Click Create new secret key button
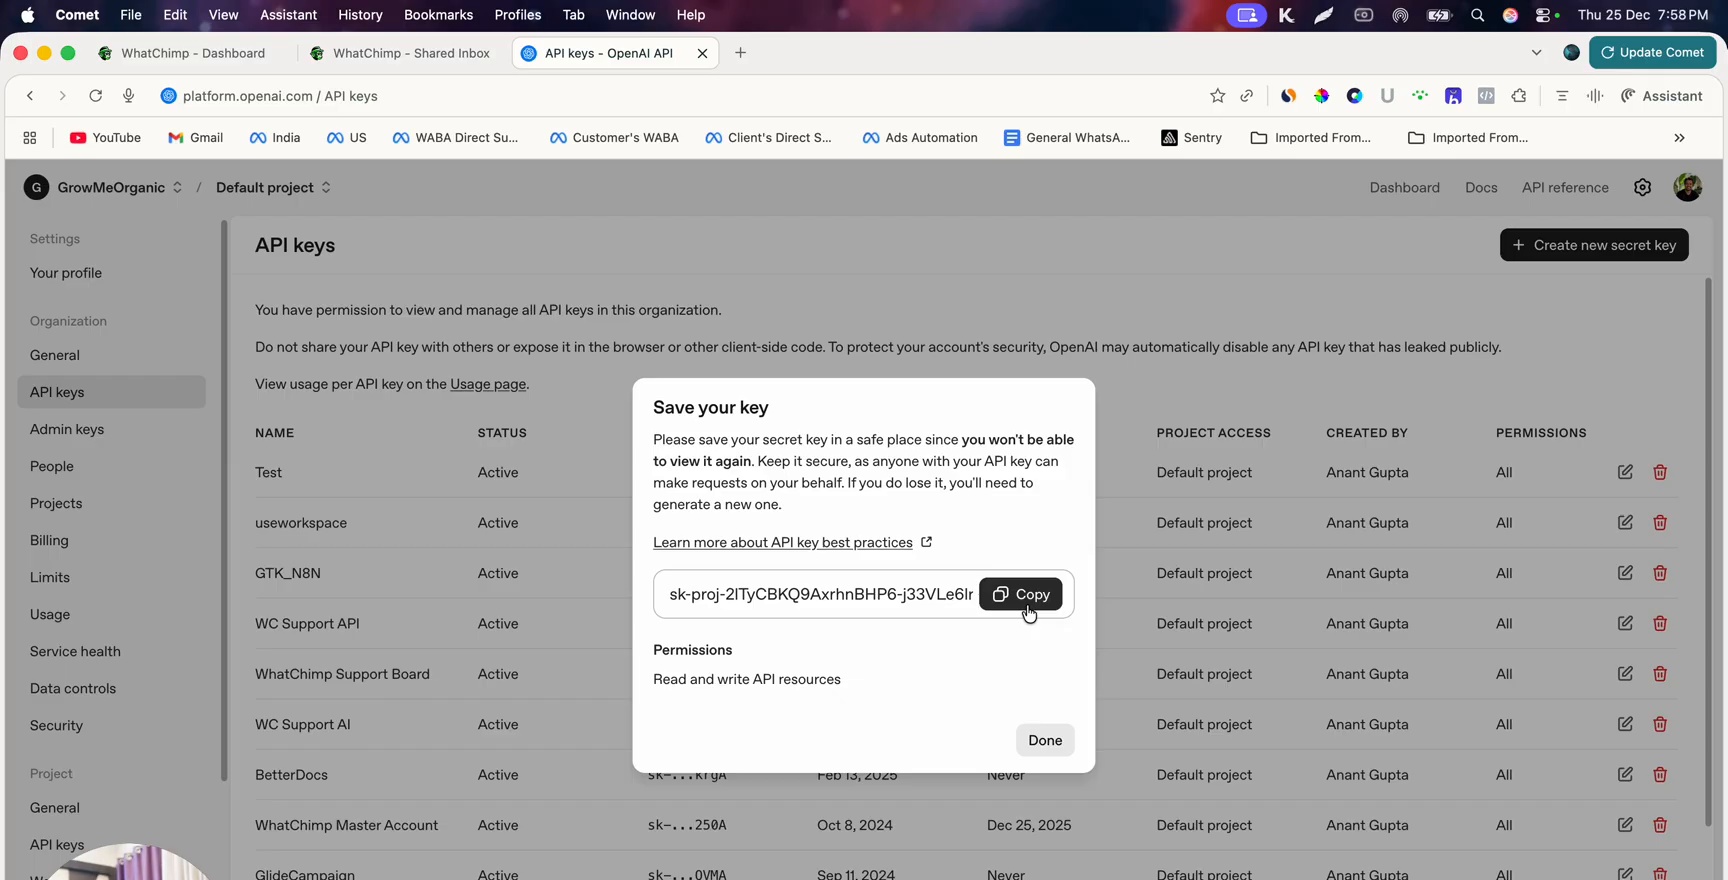1728x880 pixels. pyautogui.click(x=1594, y=245)
